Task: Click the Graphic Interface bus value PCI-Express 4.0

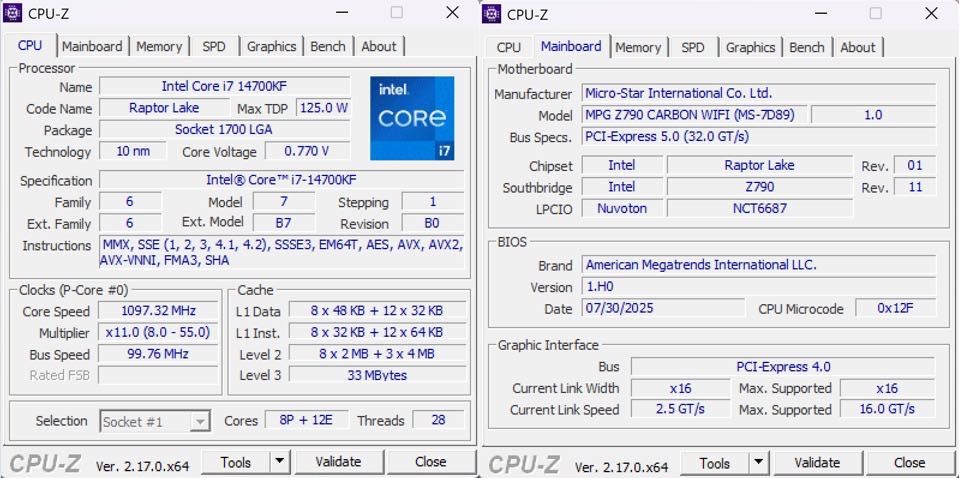Action: coord(783,367)
